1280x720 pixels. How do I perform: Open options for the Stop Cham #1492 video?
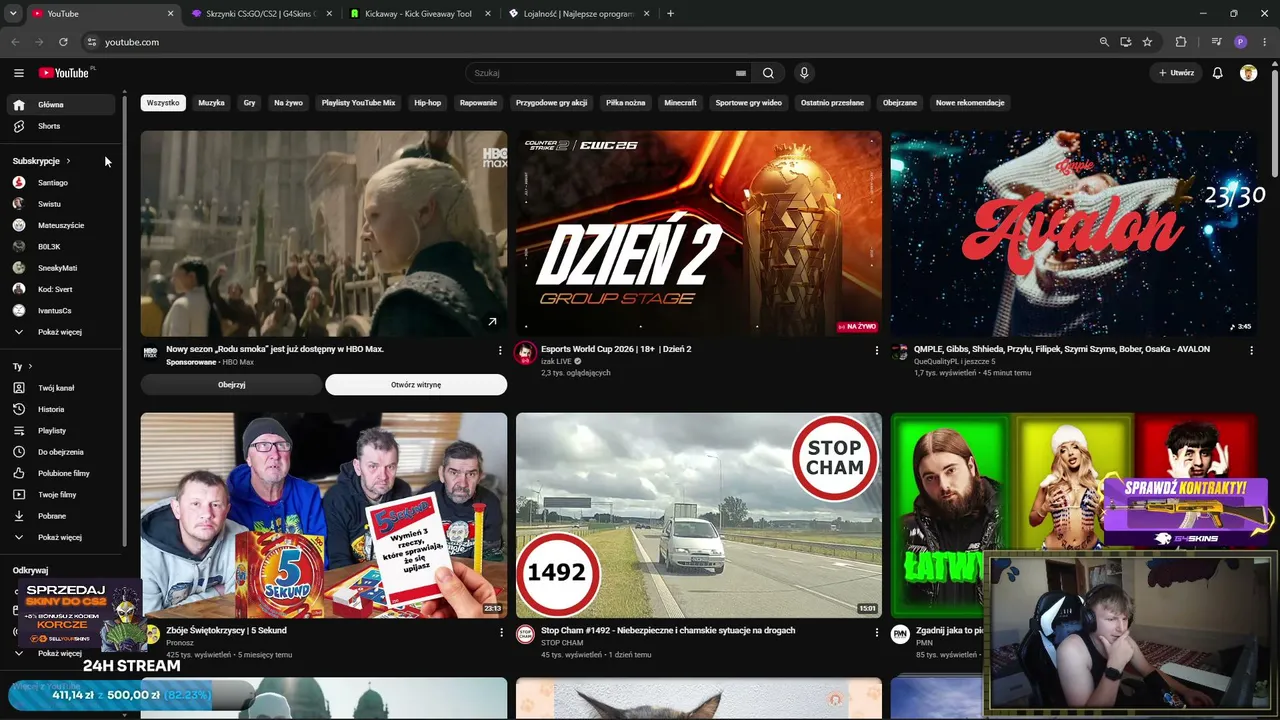tap(877, 632)
